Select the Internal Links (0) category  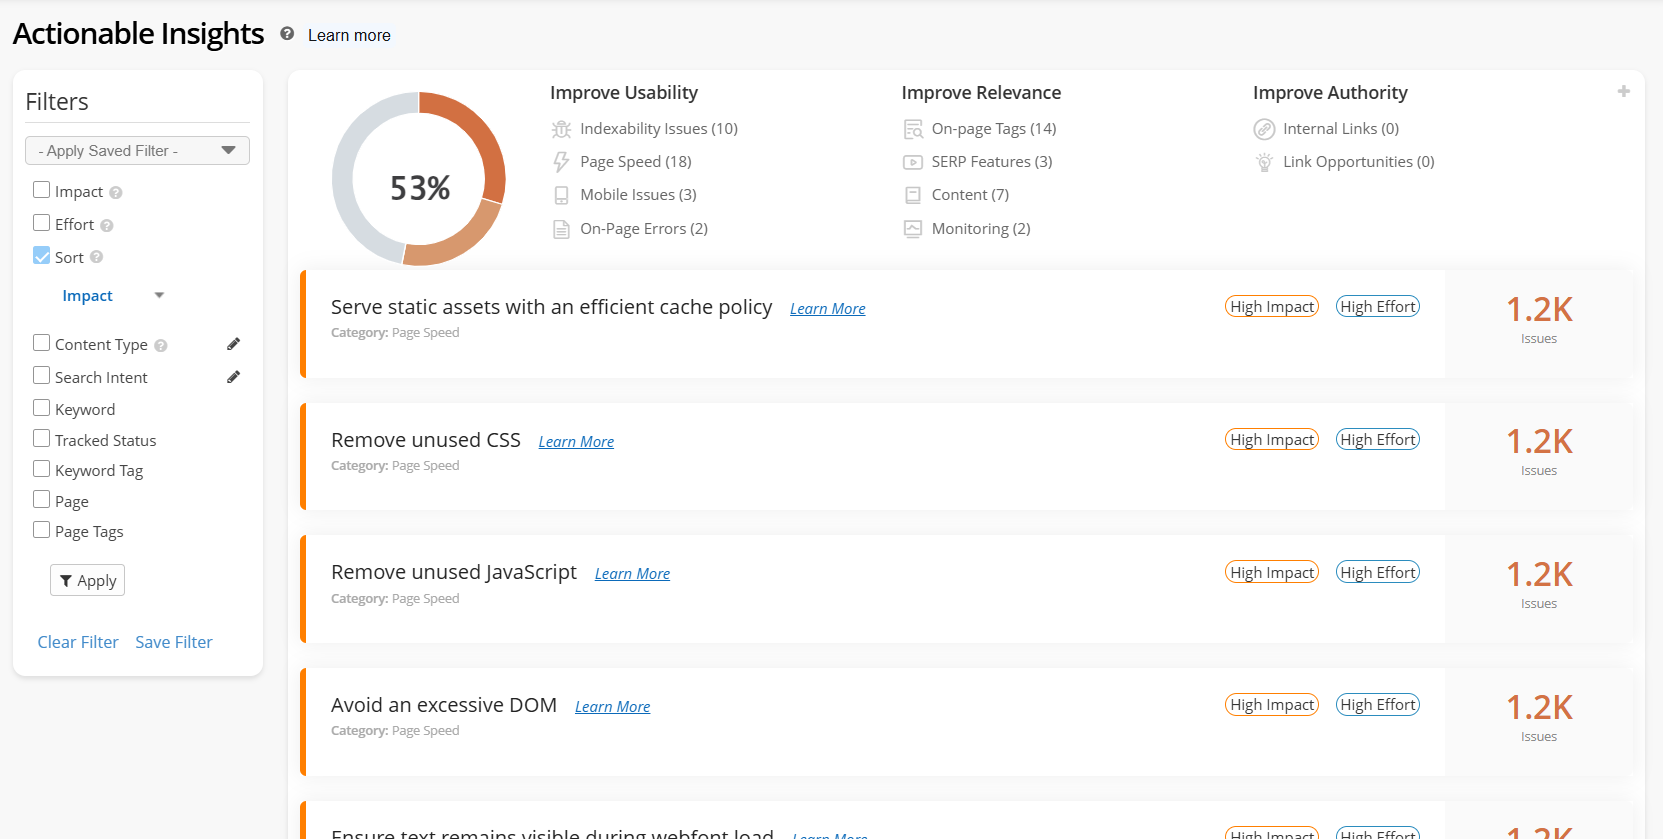tap(1340, 129)
